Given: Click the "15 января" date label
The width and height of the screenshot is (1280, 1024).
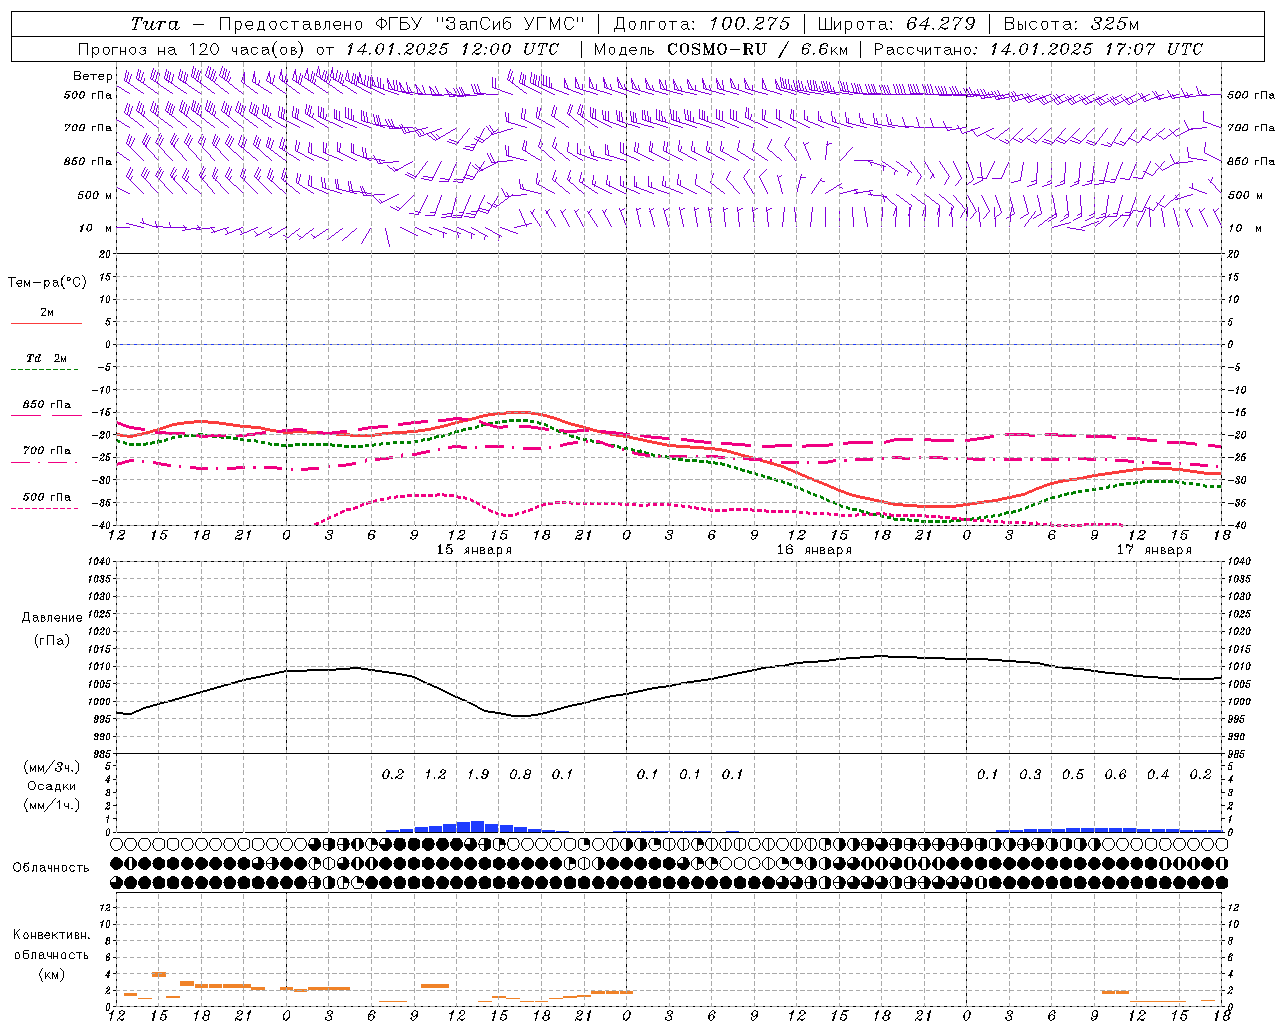Looking at the screenshot, I should coord(474,550).
